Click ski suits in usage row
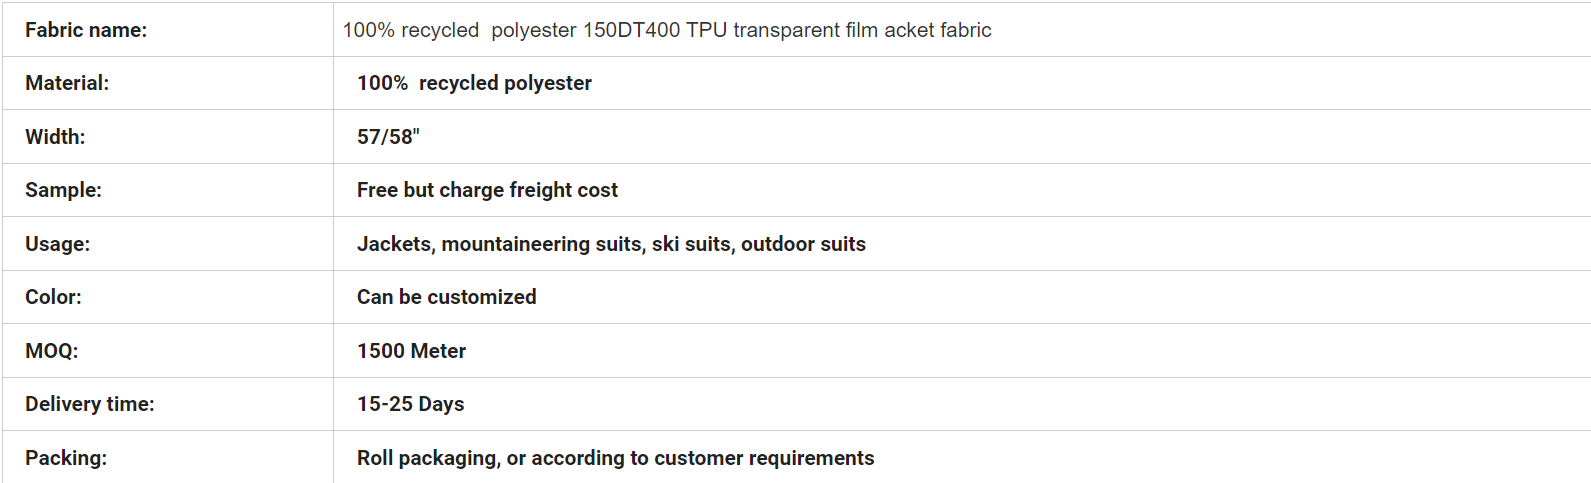This screenshot has width=1591, height=483. pyautogui.click(x=691, y=244)
